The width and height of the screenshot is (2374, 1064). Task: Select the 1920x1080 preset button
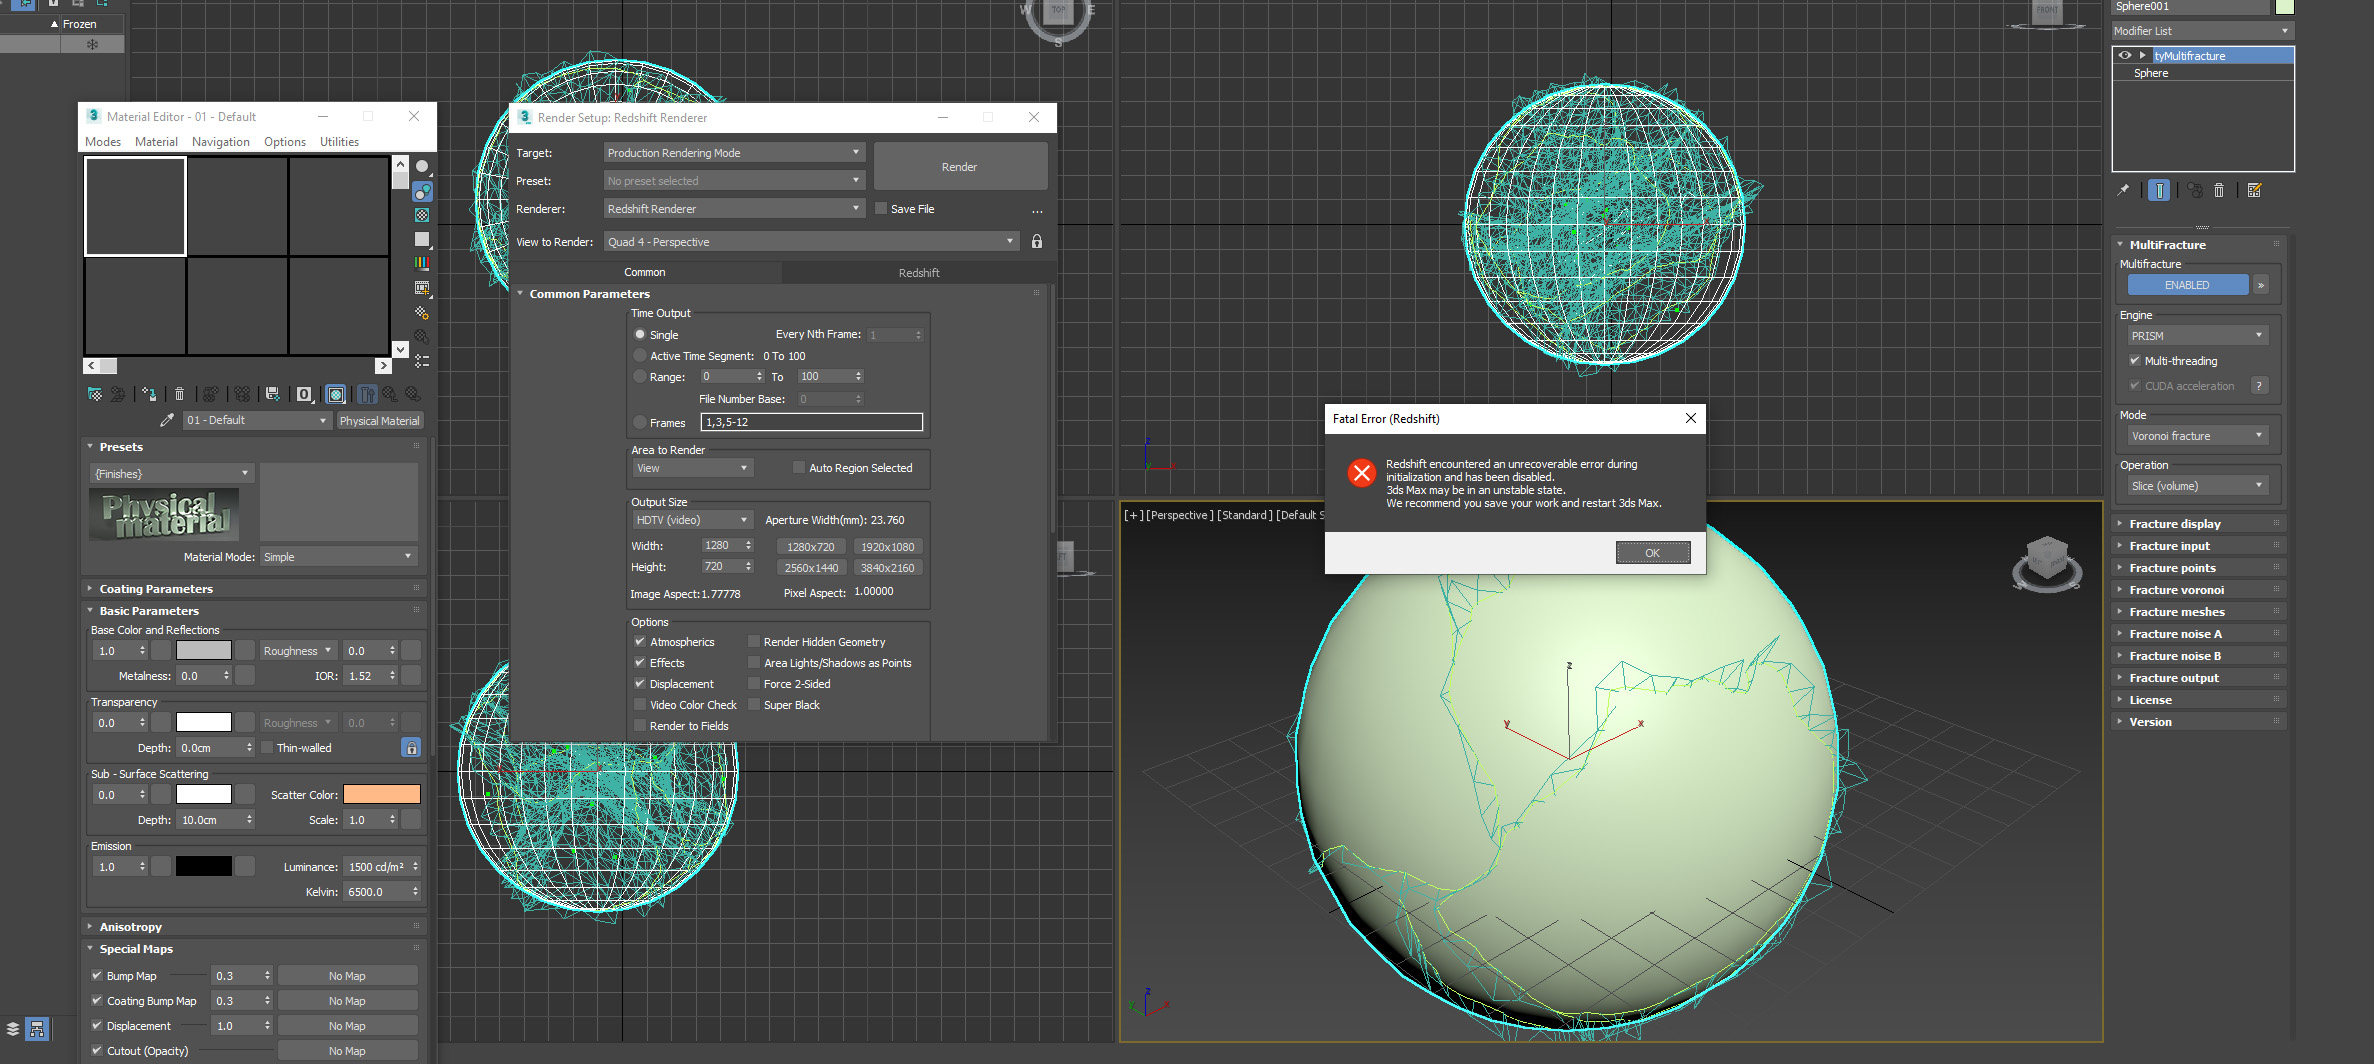(x=887, y=546)
